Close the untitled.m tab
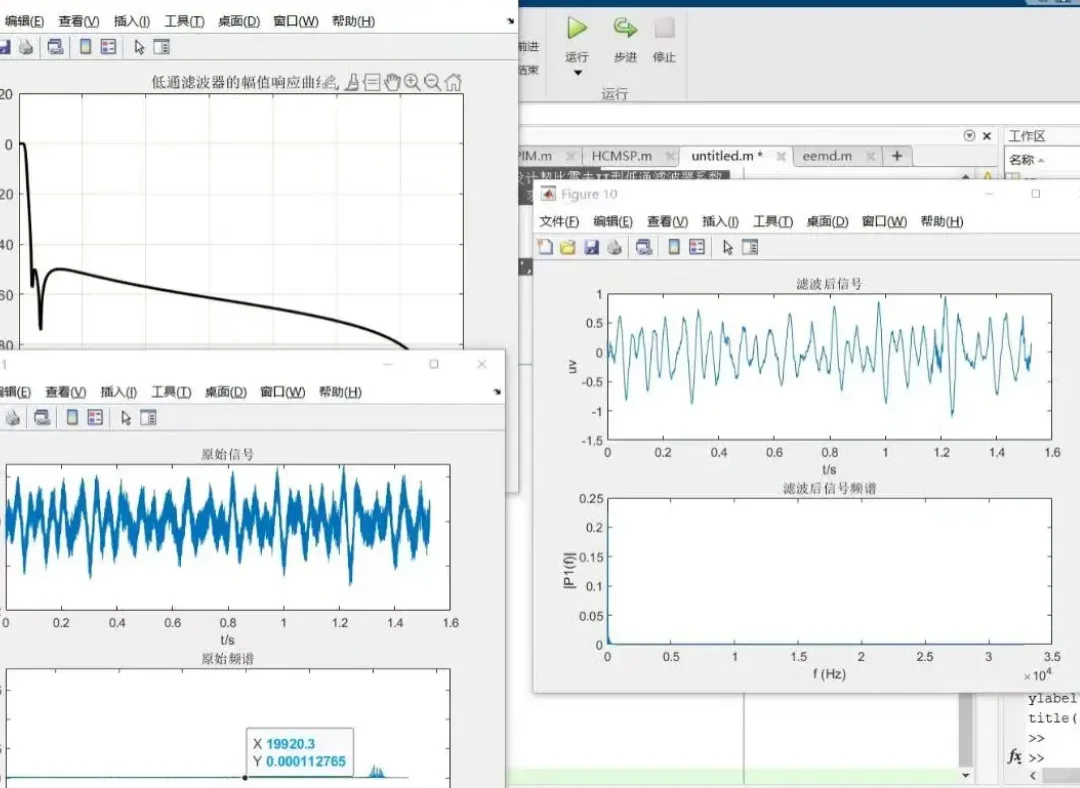Screen dimensions: 1080x788 click(x=780, y=156)
